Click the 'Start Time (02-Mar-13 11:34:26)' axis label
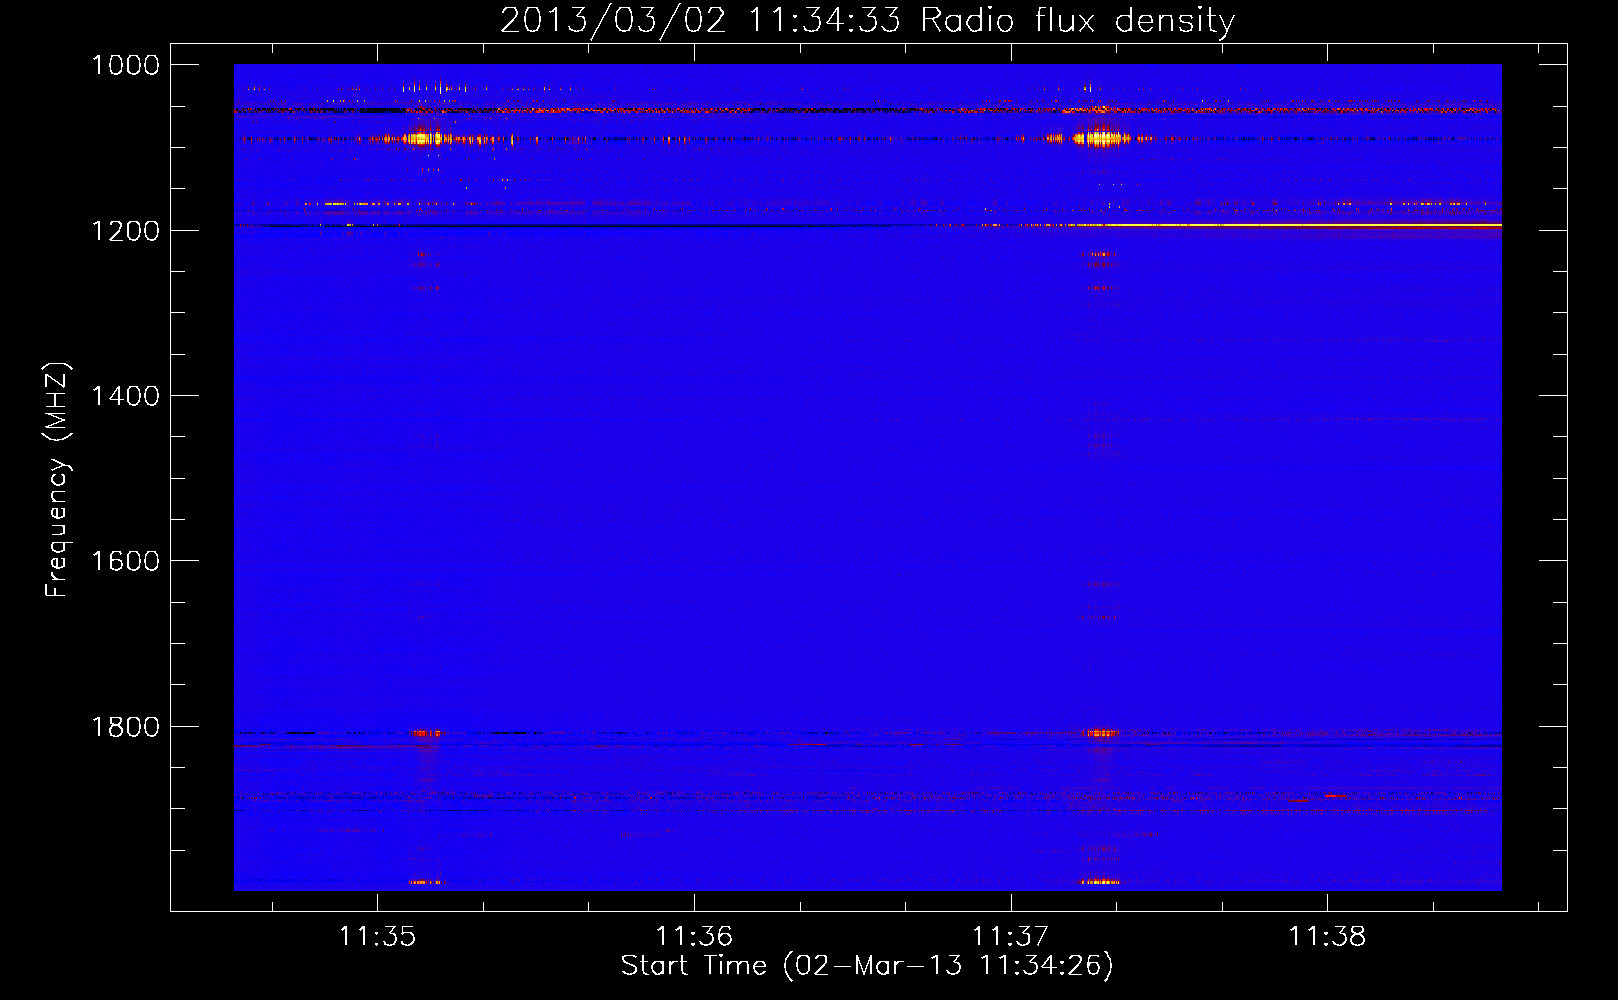This screenshot has width=1618, height=1000. click(867, 966)
